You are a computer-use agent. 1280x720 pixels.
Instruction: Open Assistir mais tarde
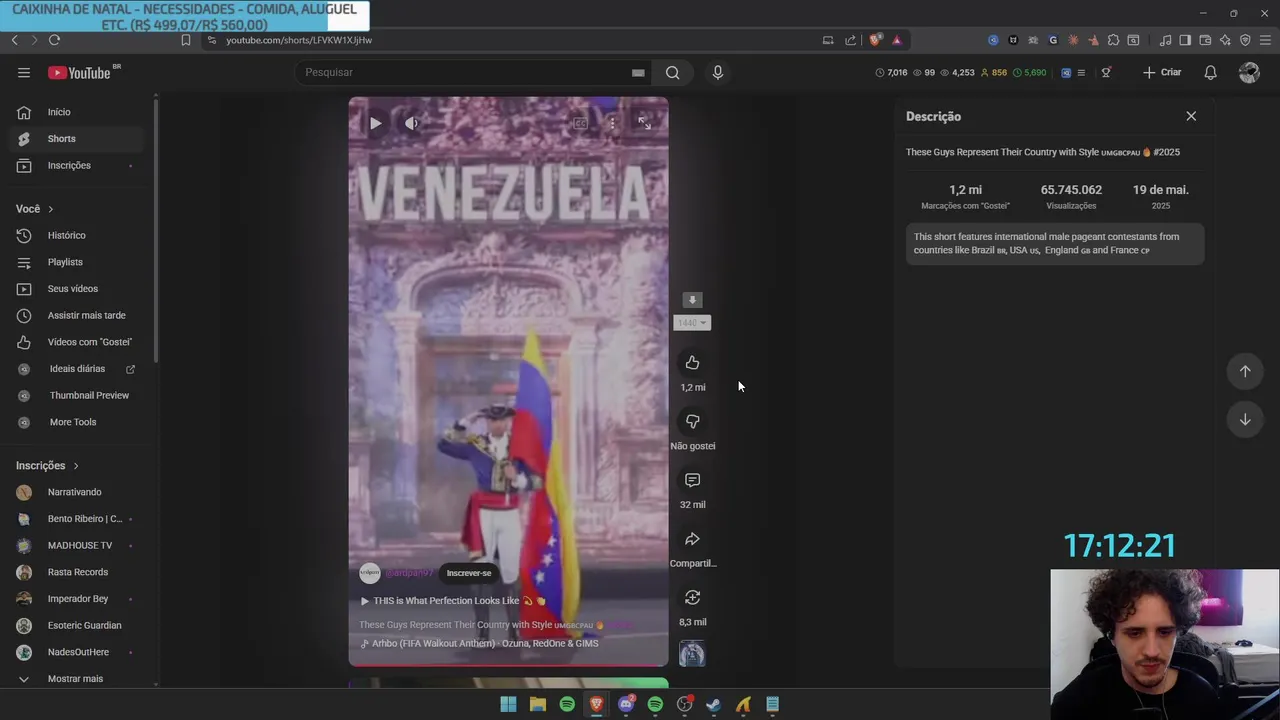(x=78, y=315)
